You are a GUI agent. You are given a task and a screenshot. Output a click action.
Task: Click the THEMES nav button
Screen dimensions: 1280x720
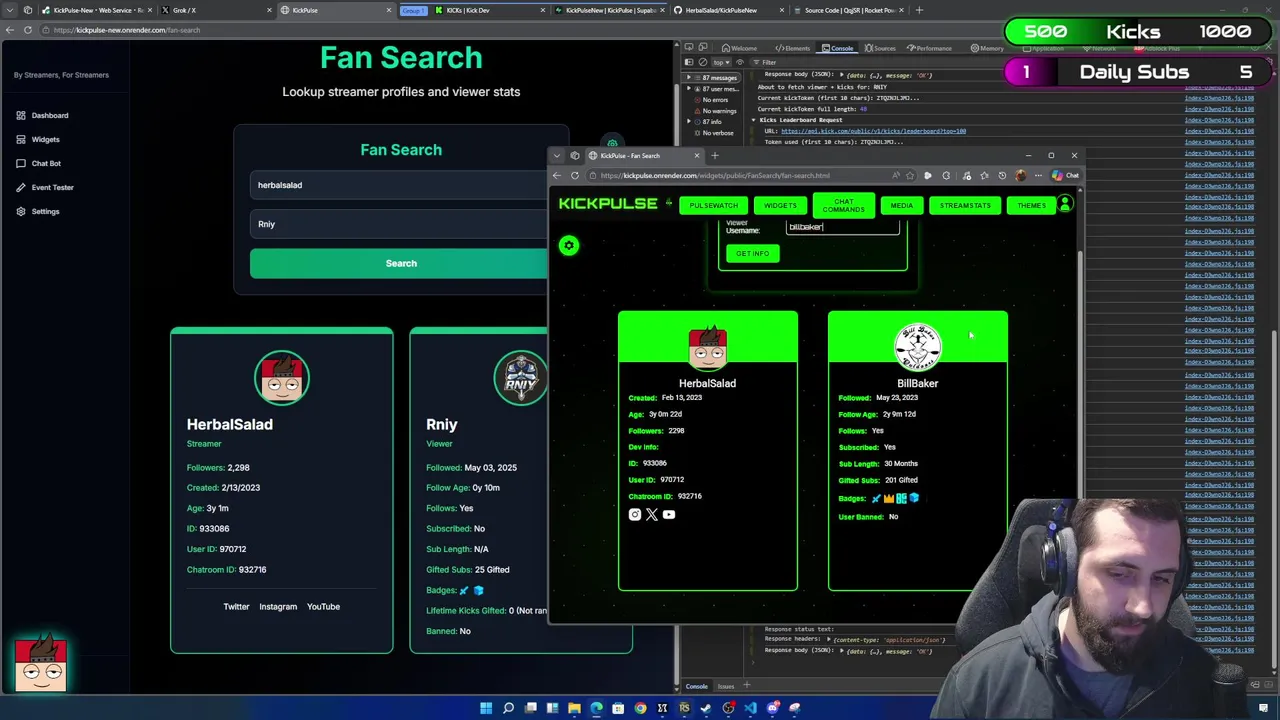pos(1031,205)
